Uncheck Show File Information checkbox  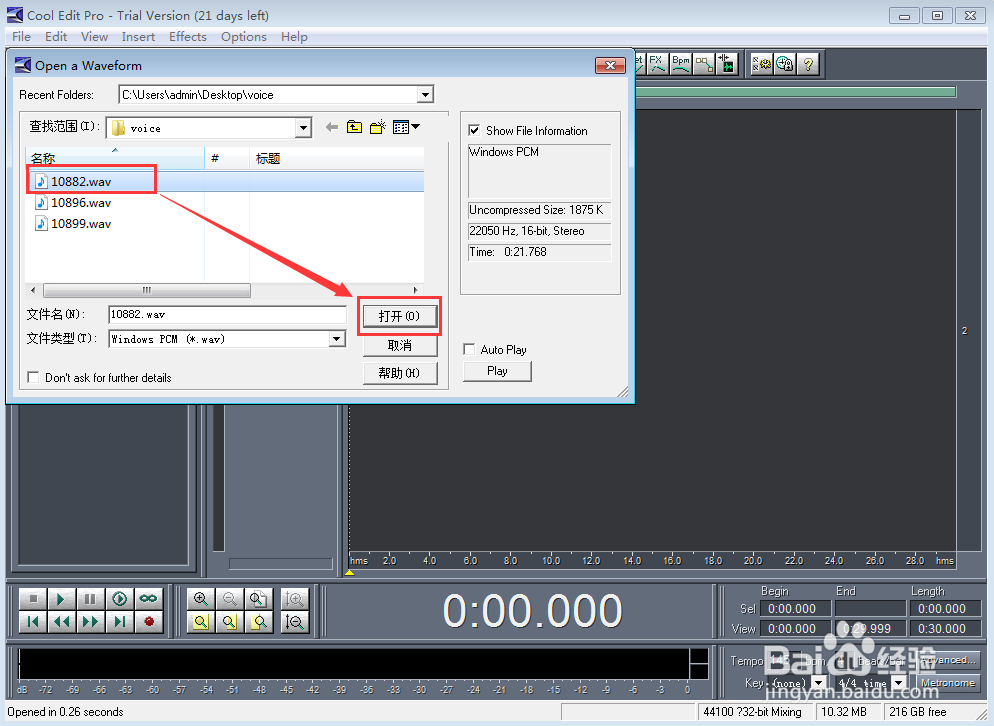tap(474, 131)
